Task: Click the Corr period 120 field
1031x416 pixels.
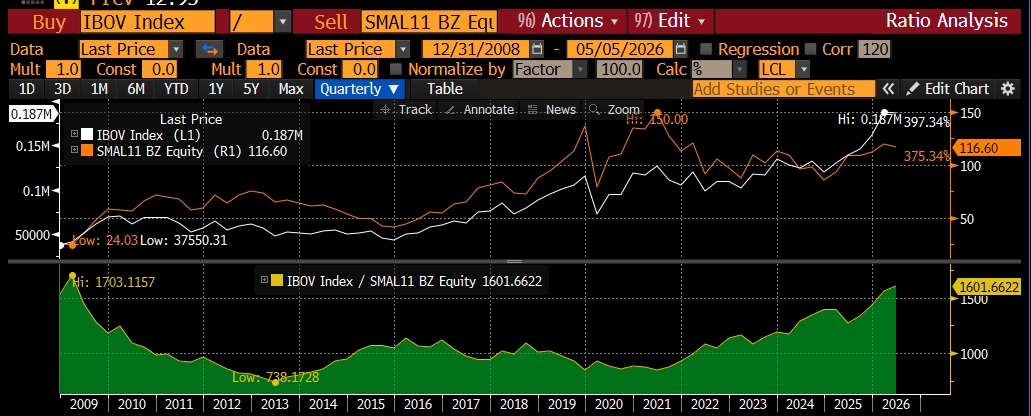Action: [x=873, y=49]
